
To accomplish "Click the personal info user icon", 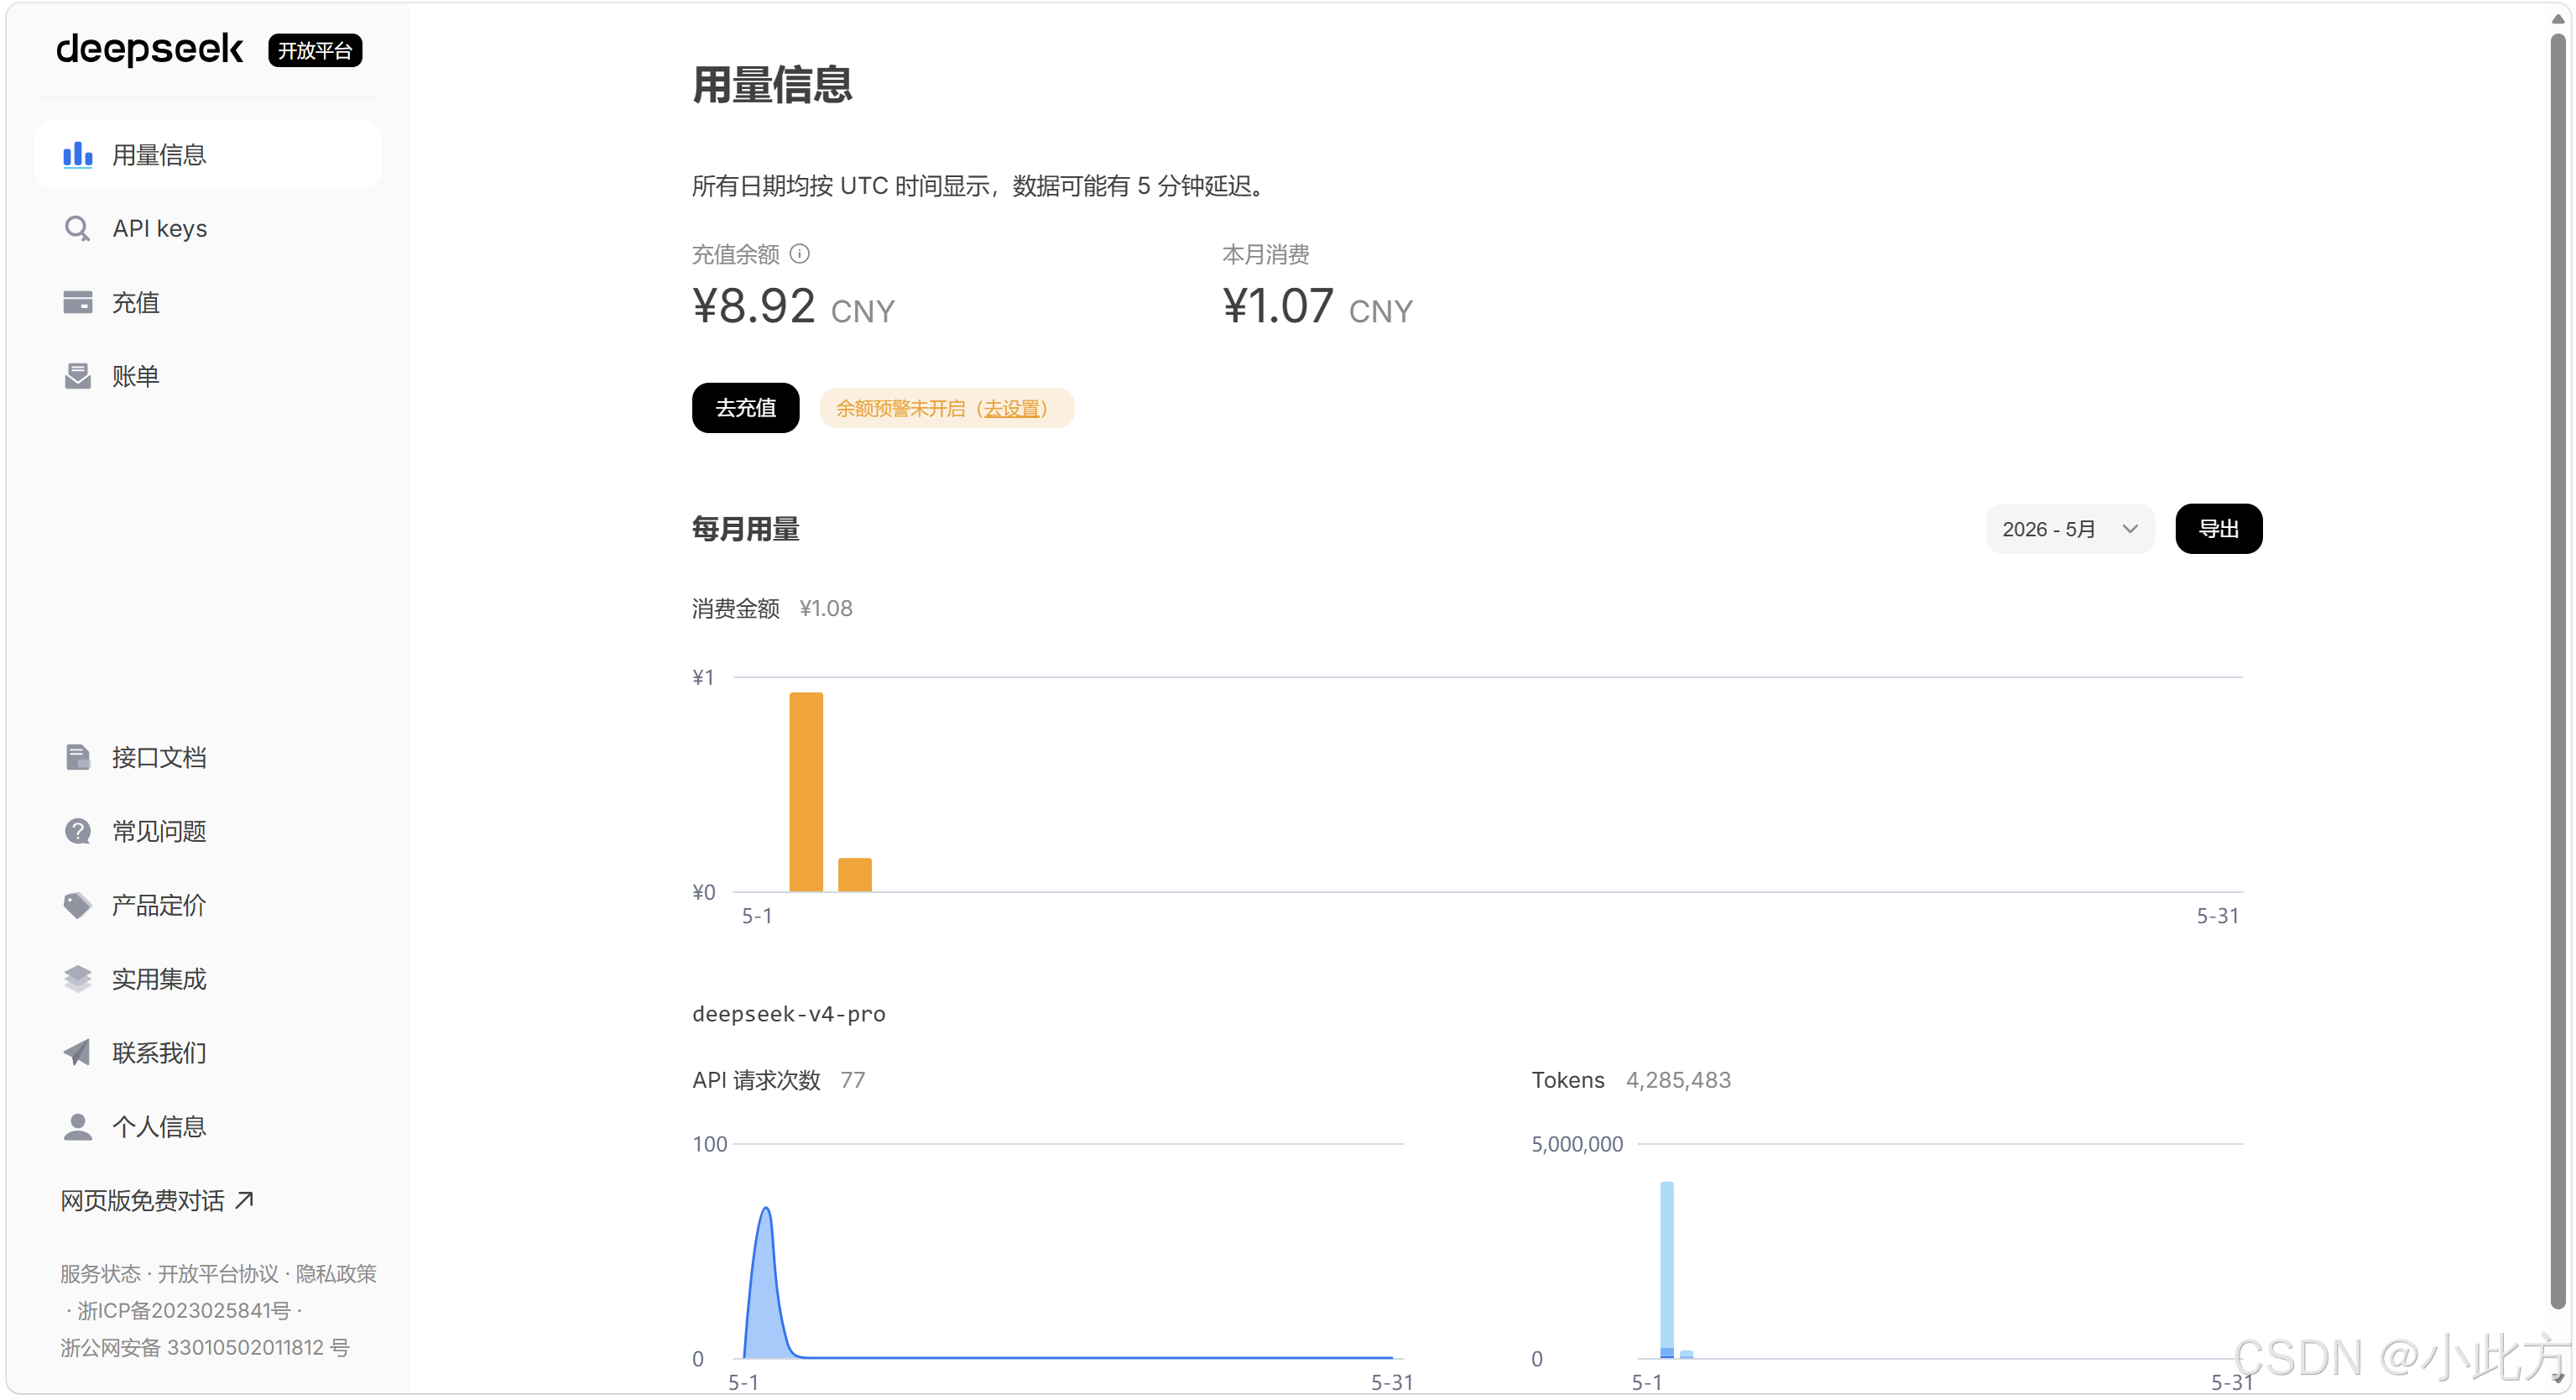I will [77, 1126].
